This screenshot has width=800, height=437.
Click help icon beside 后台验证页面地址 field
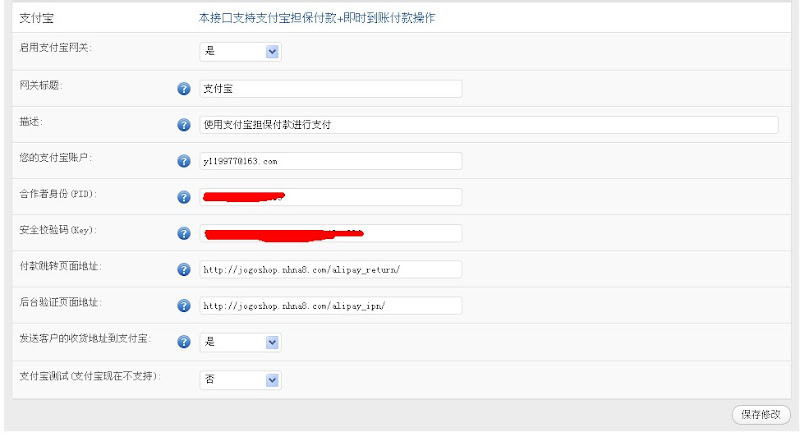[x=184, y=306]
